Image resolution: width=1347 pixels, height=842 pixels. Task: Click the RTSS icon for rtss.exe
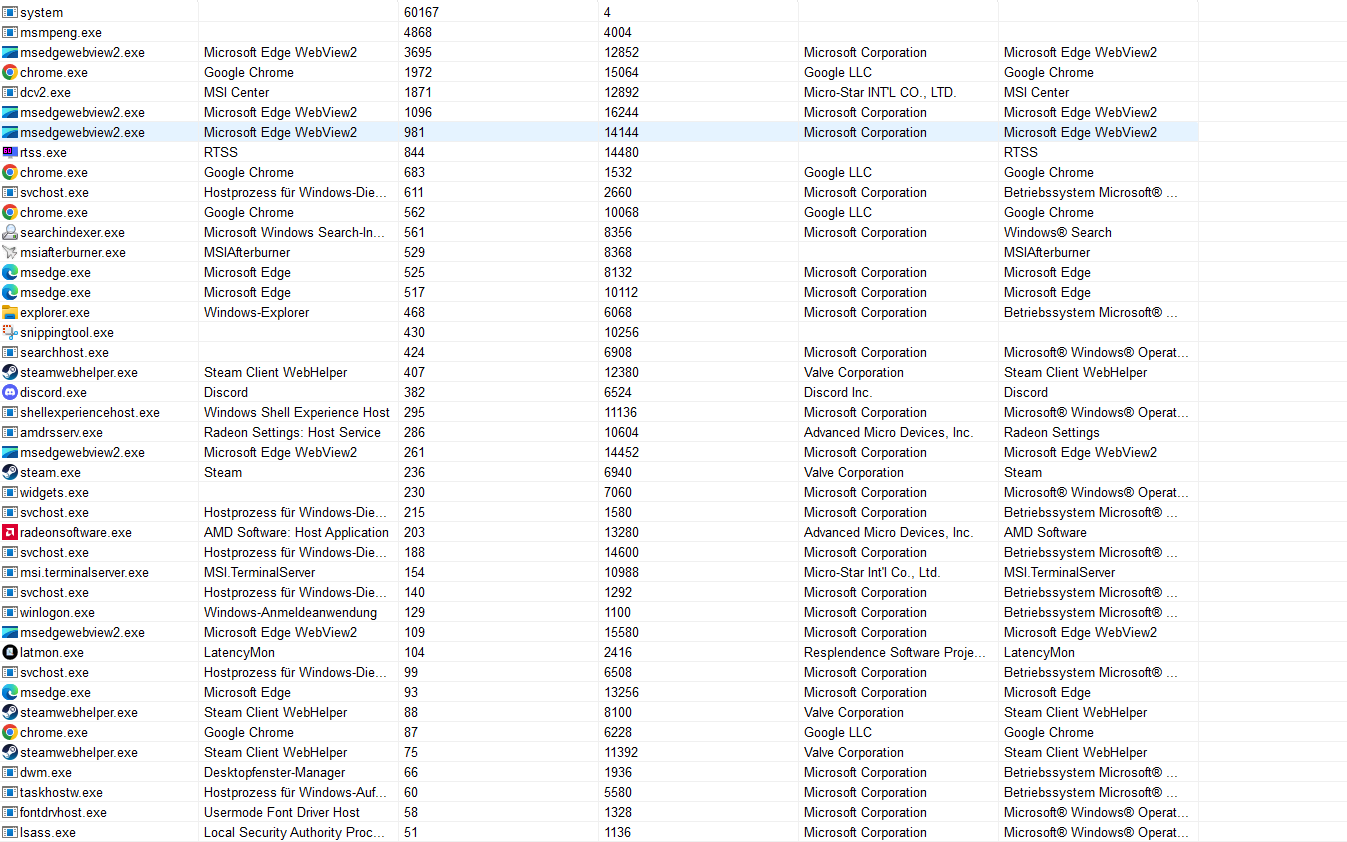[x=10, y=152]
